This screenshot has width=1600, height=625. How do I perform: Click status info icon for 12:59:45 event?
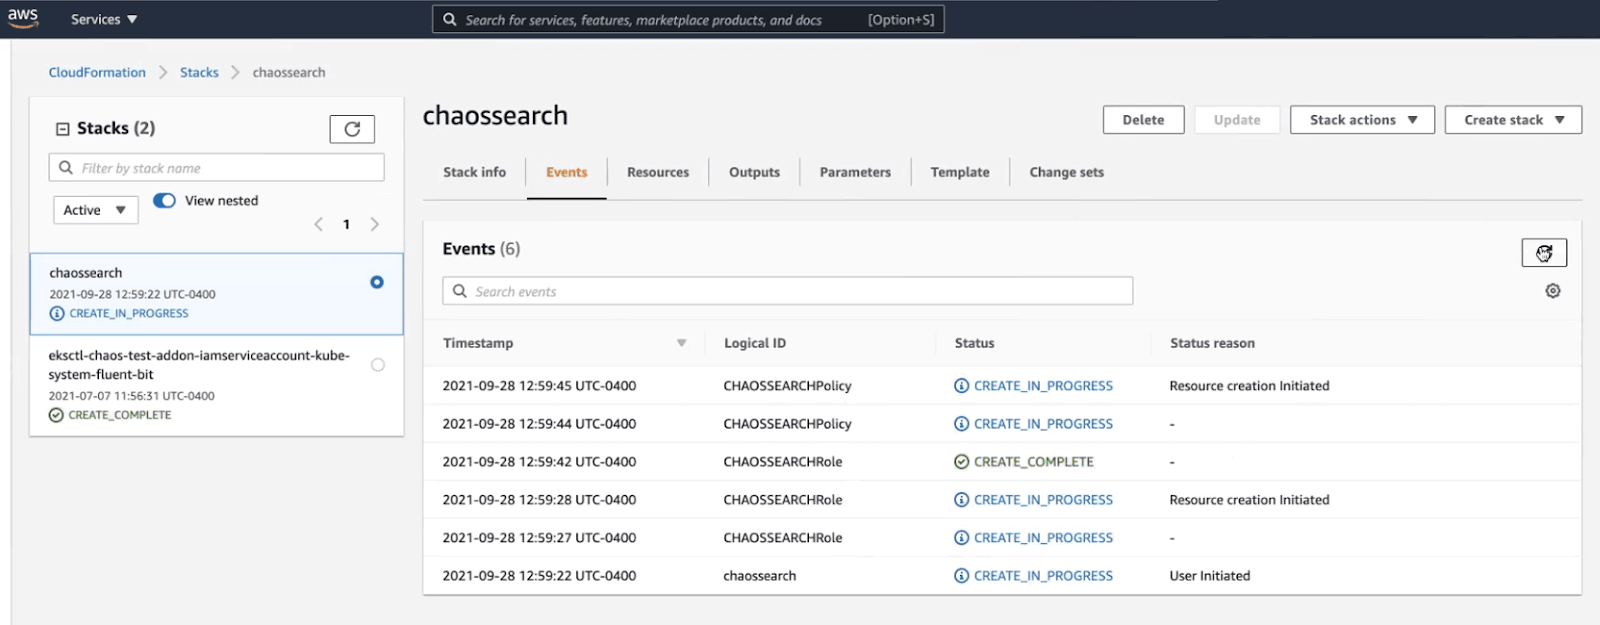pyautogui.click(x=961, y=386)
